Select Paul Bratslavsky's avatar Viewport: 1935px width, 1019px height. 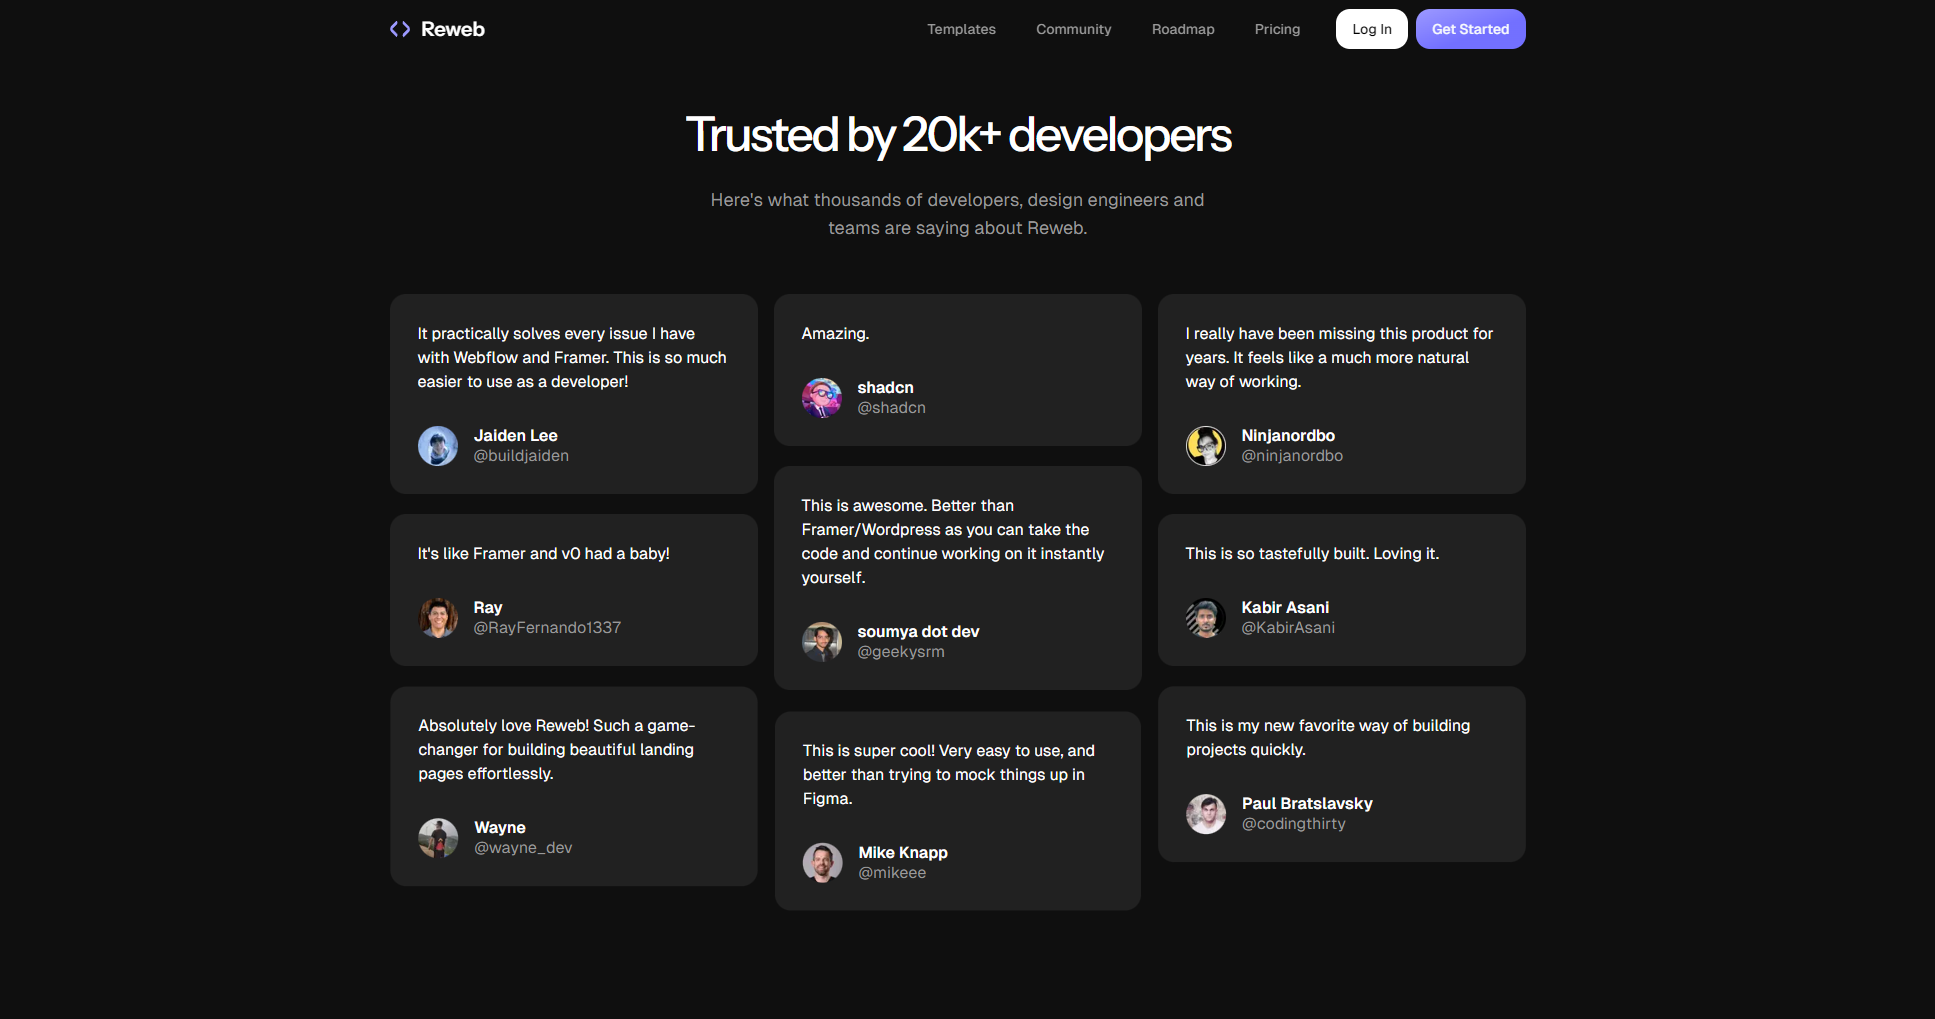pos(1206,814)
